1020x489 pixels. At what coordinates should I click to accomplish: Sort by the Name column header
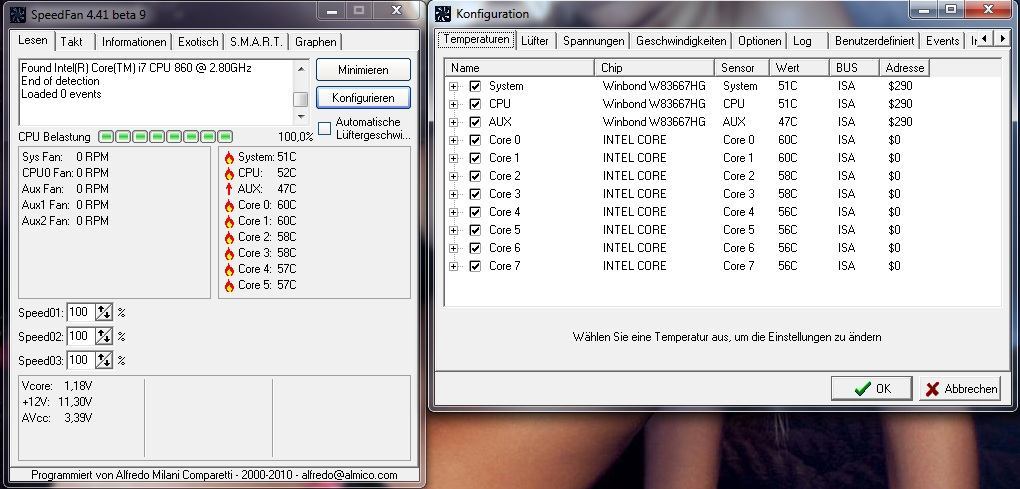pos(520,68)
